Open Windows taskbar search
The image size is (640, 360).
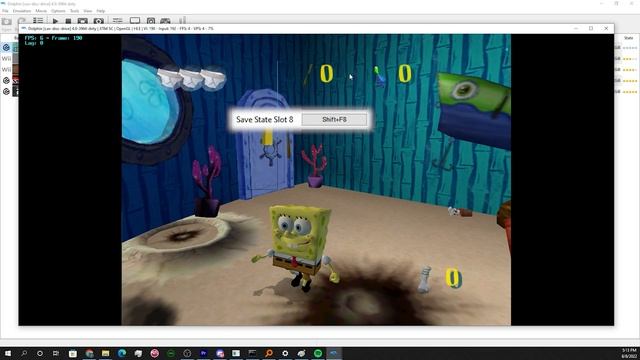[x=24, y=353]
